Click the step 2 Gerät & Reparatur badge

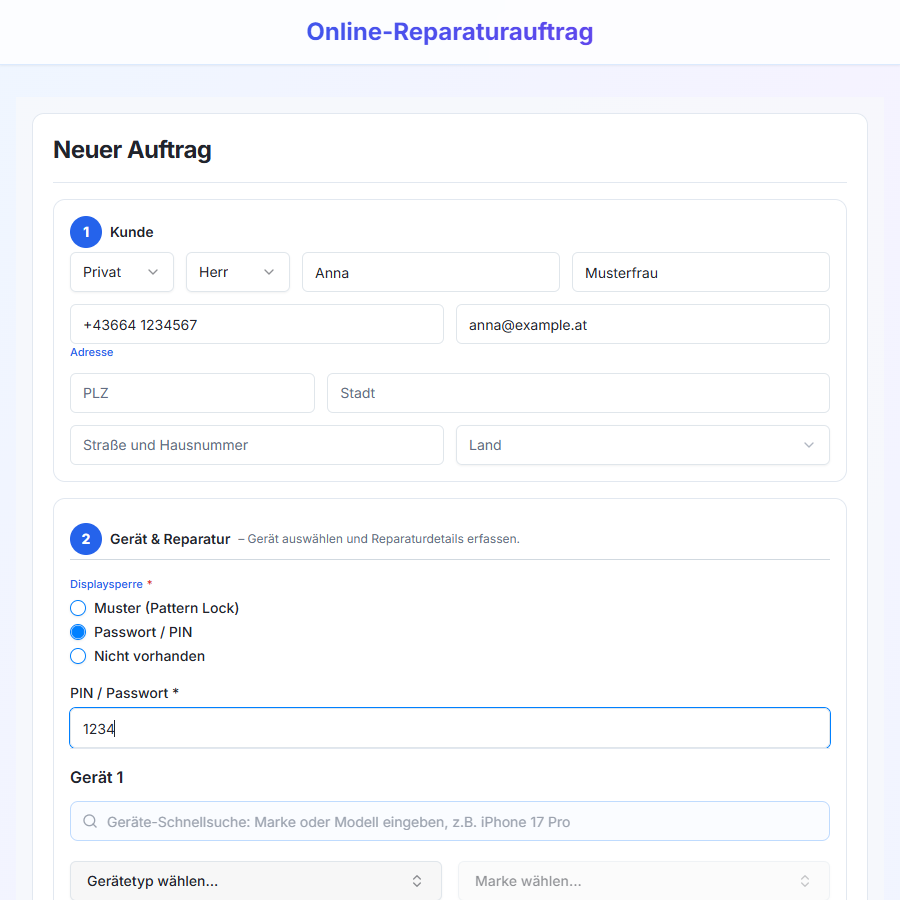pyautogui.click(x=86, y=539)
